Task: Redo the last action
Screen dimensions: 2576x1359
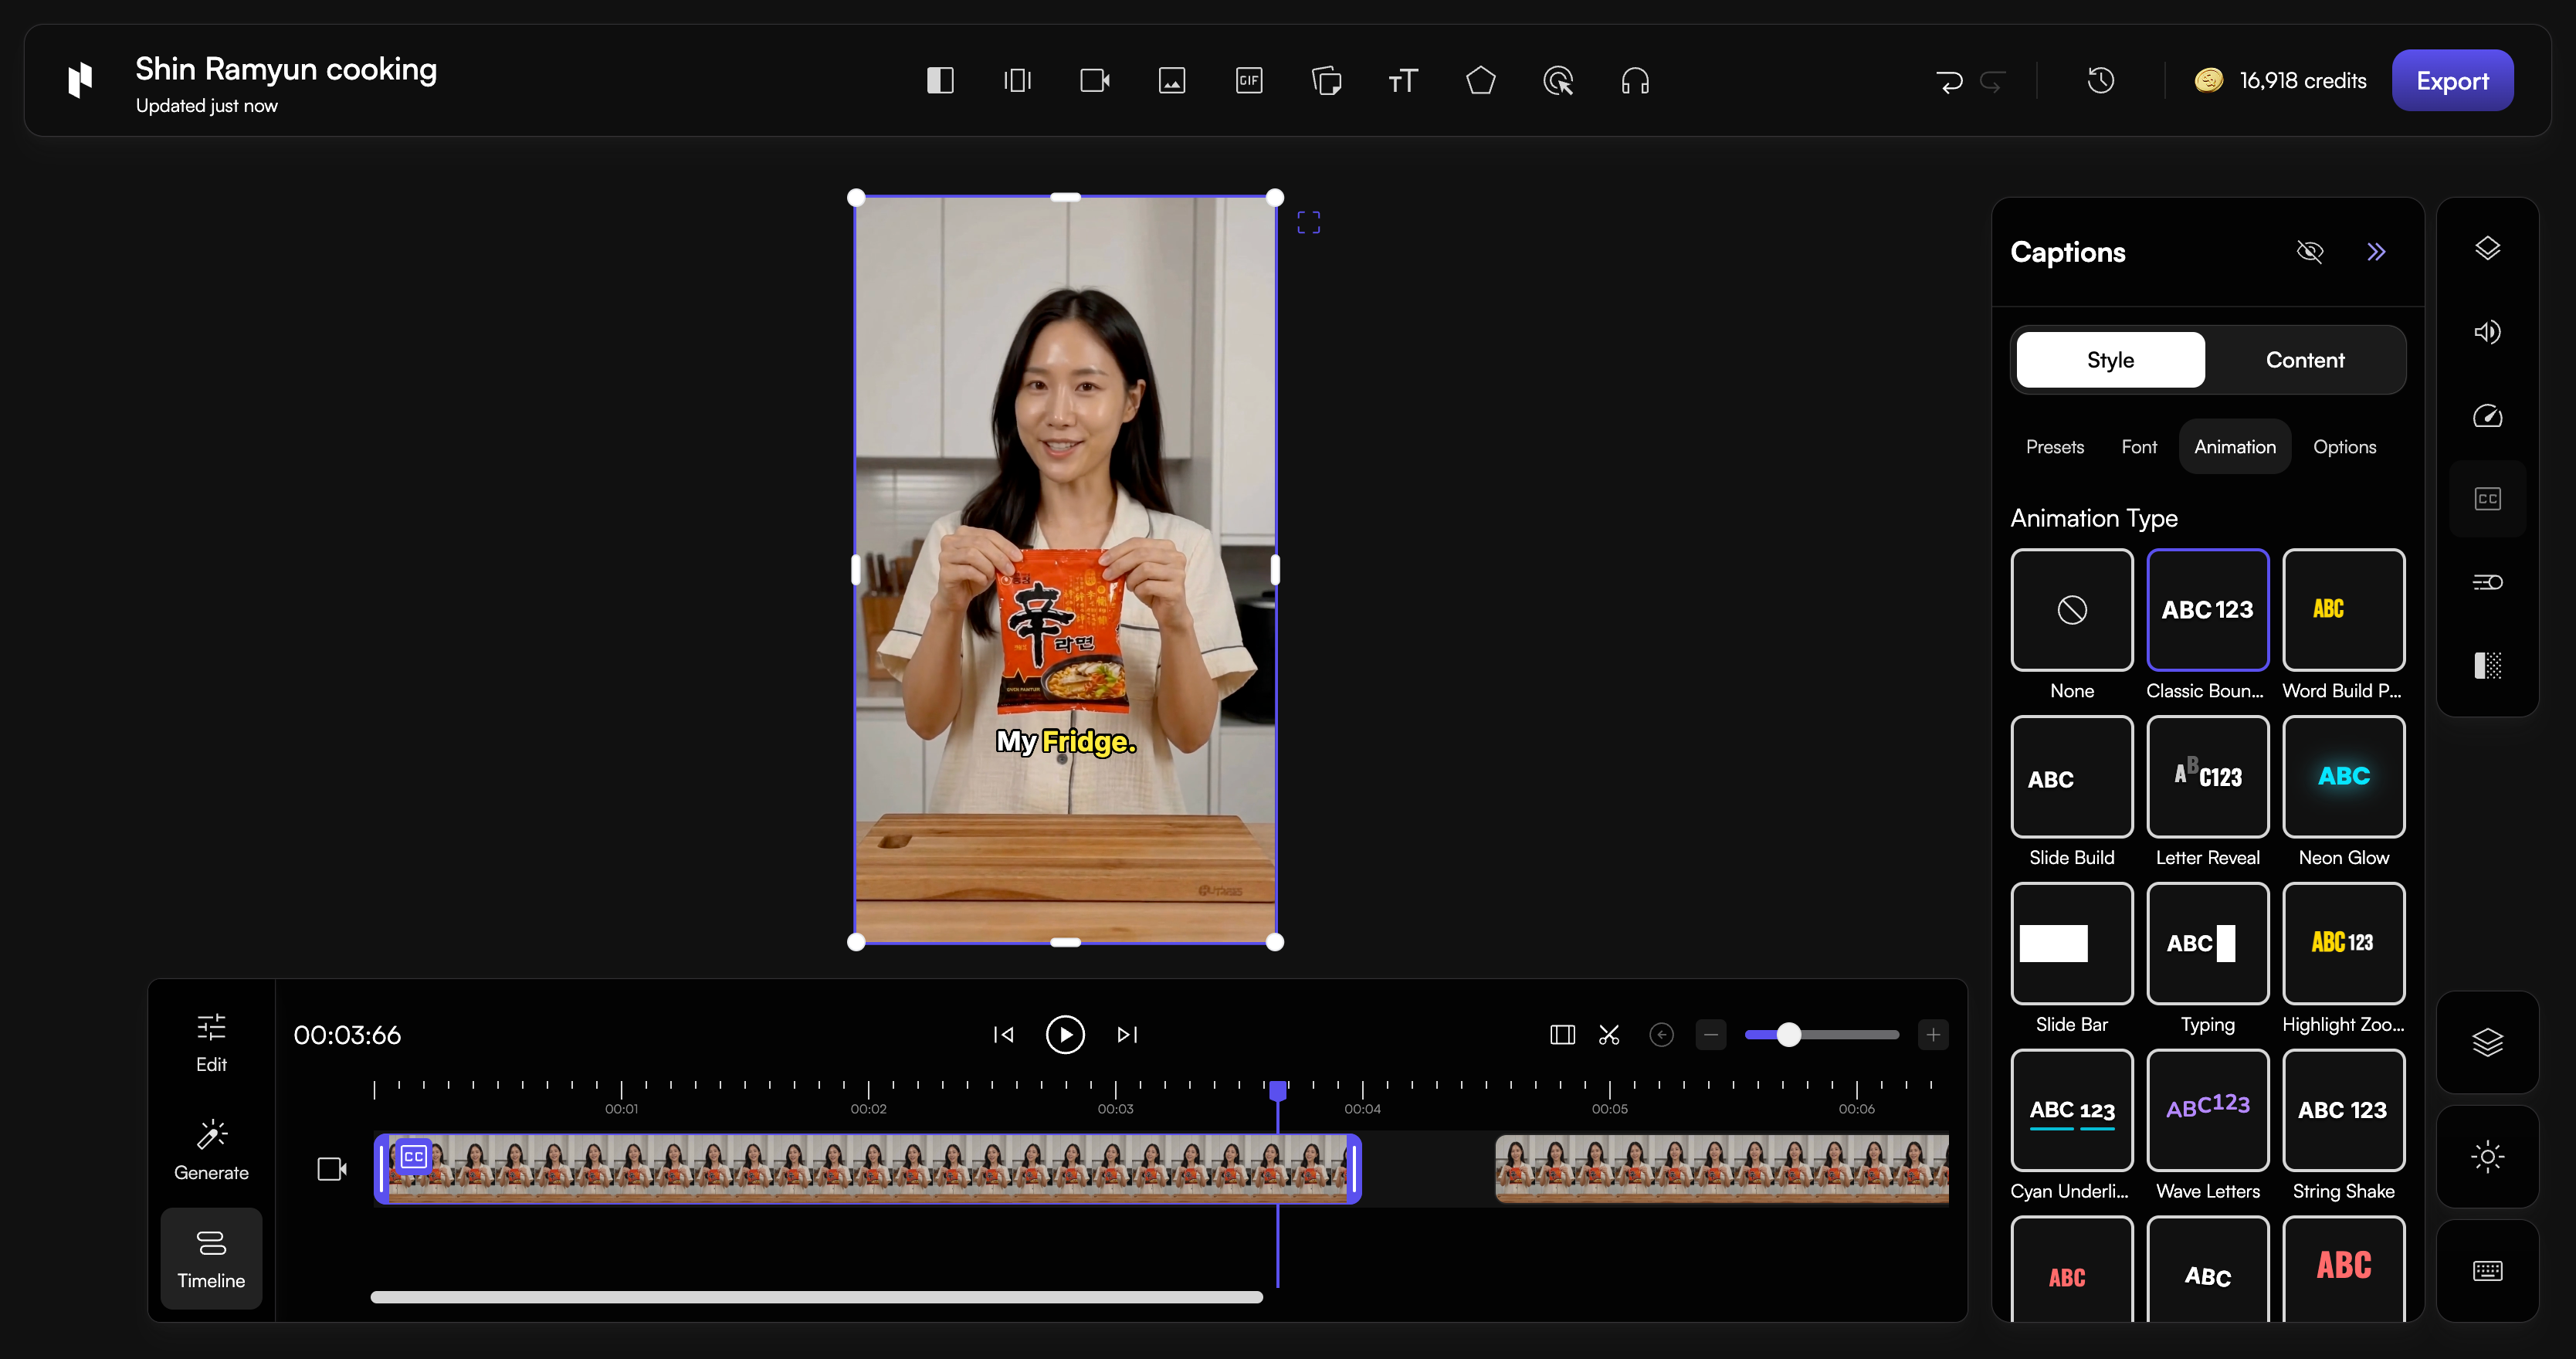Action: [1992, 81]
